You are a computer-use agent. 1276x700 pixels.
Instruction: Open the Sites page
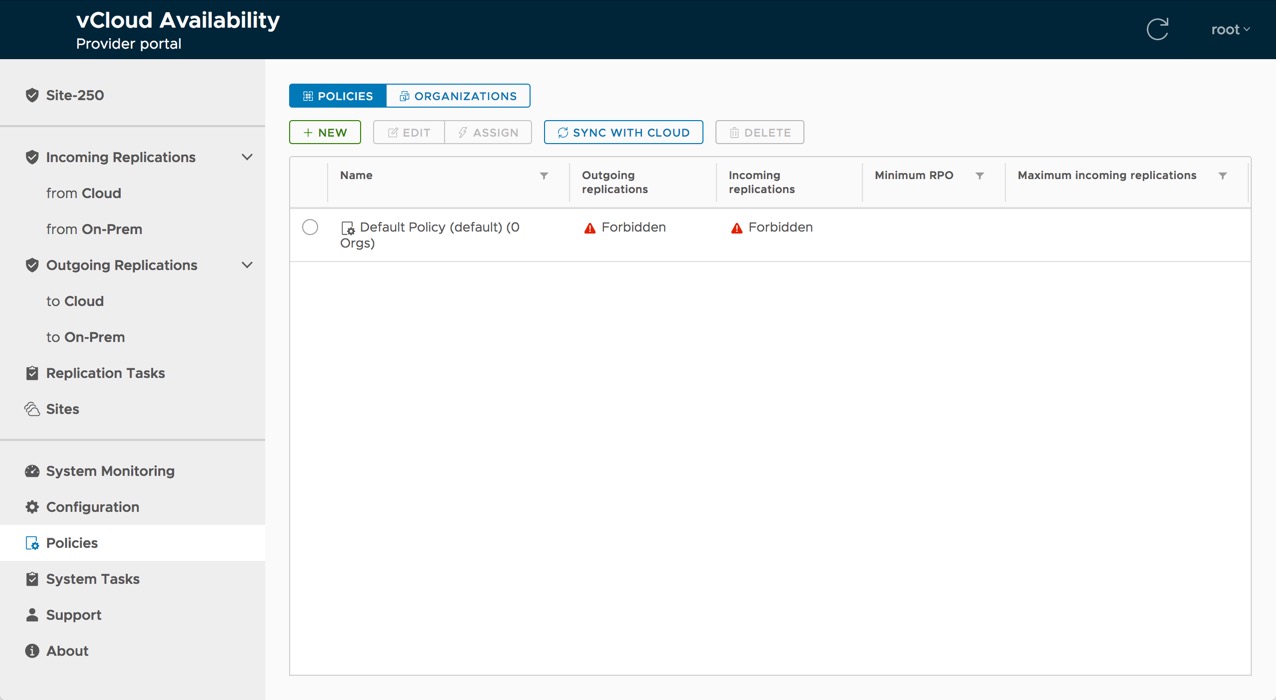[62, 409]
